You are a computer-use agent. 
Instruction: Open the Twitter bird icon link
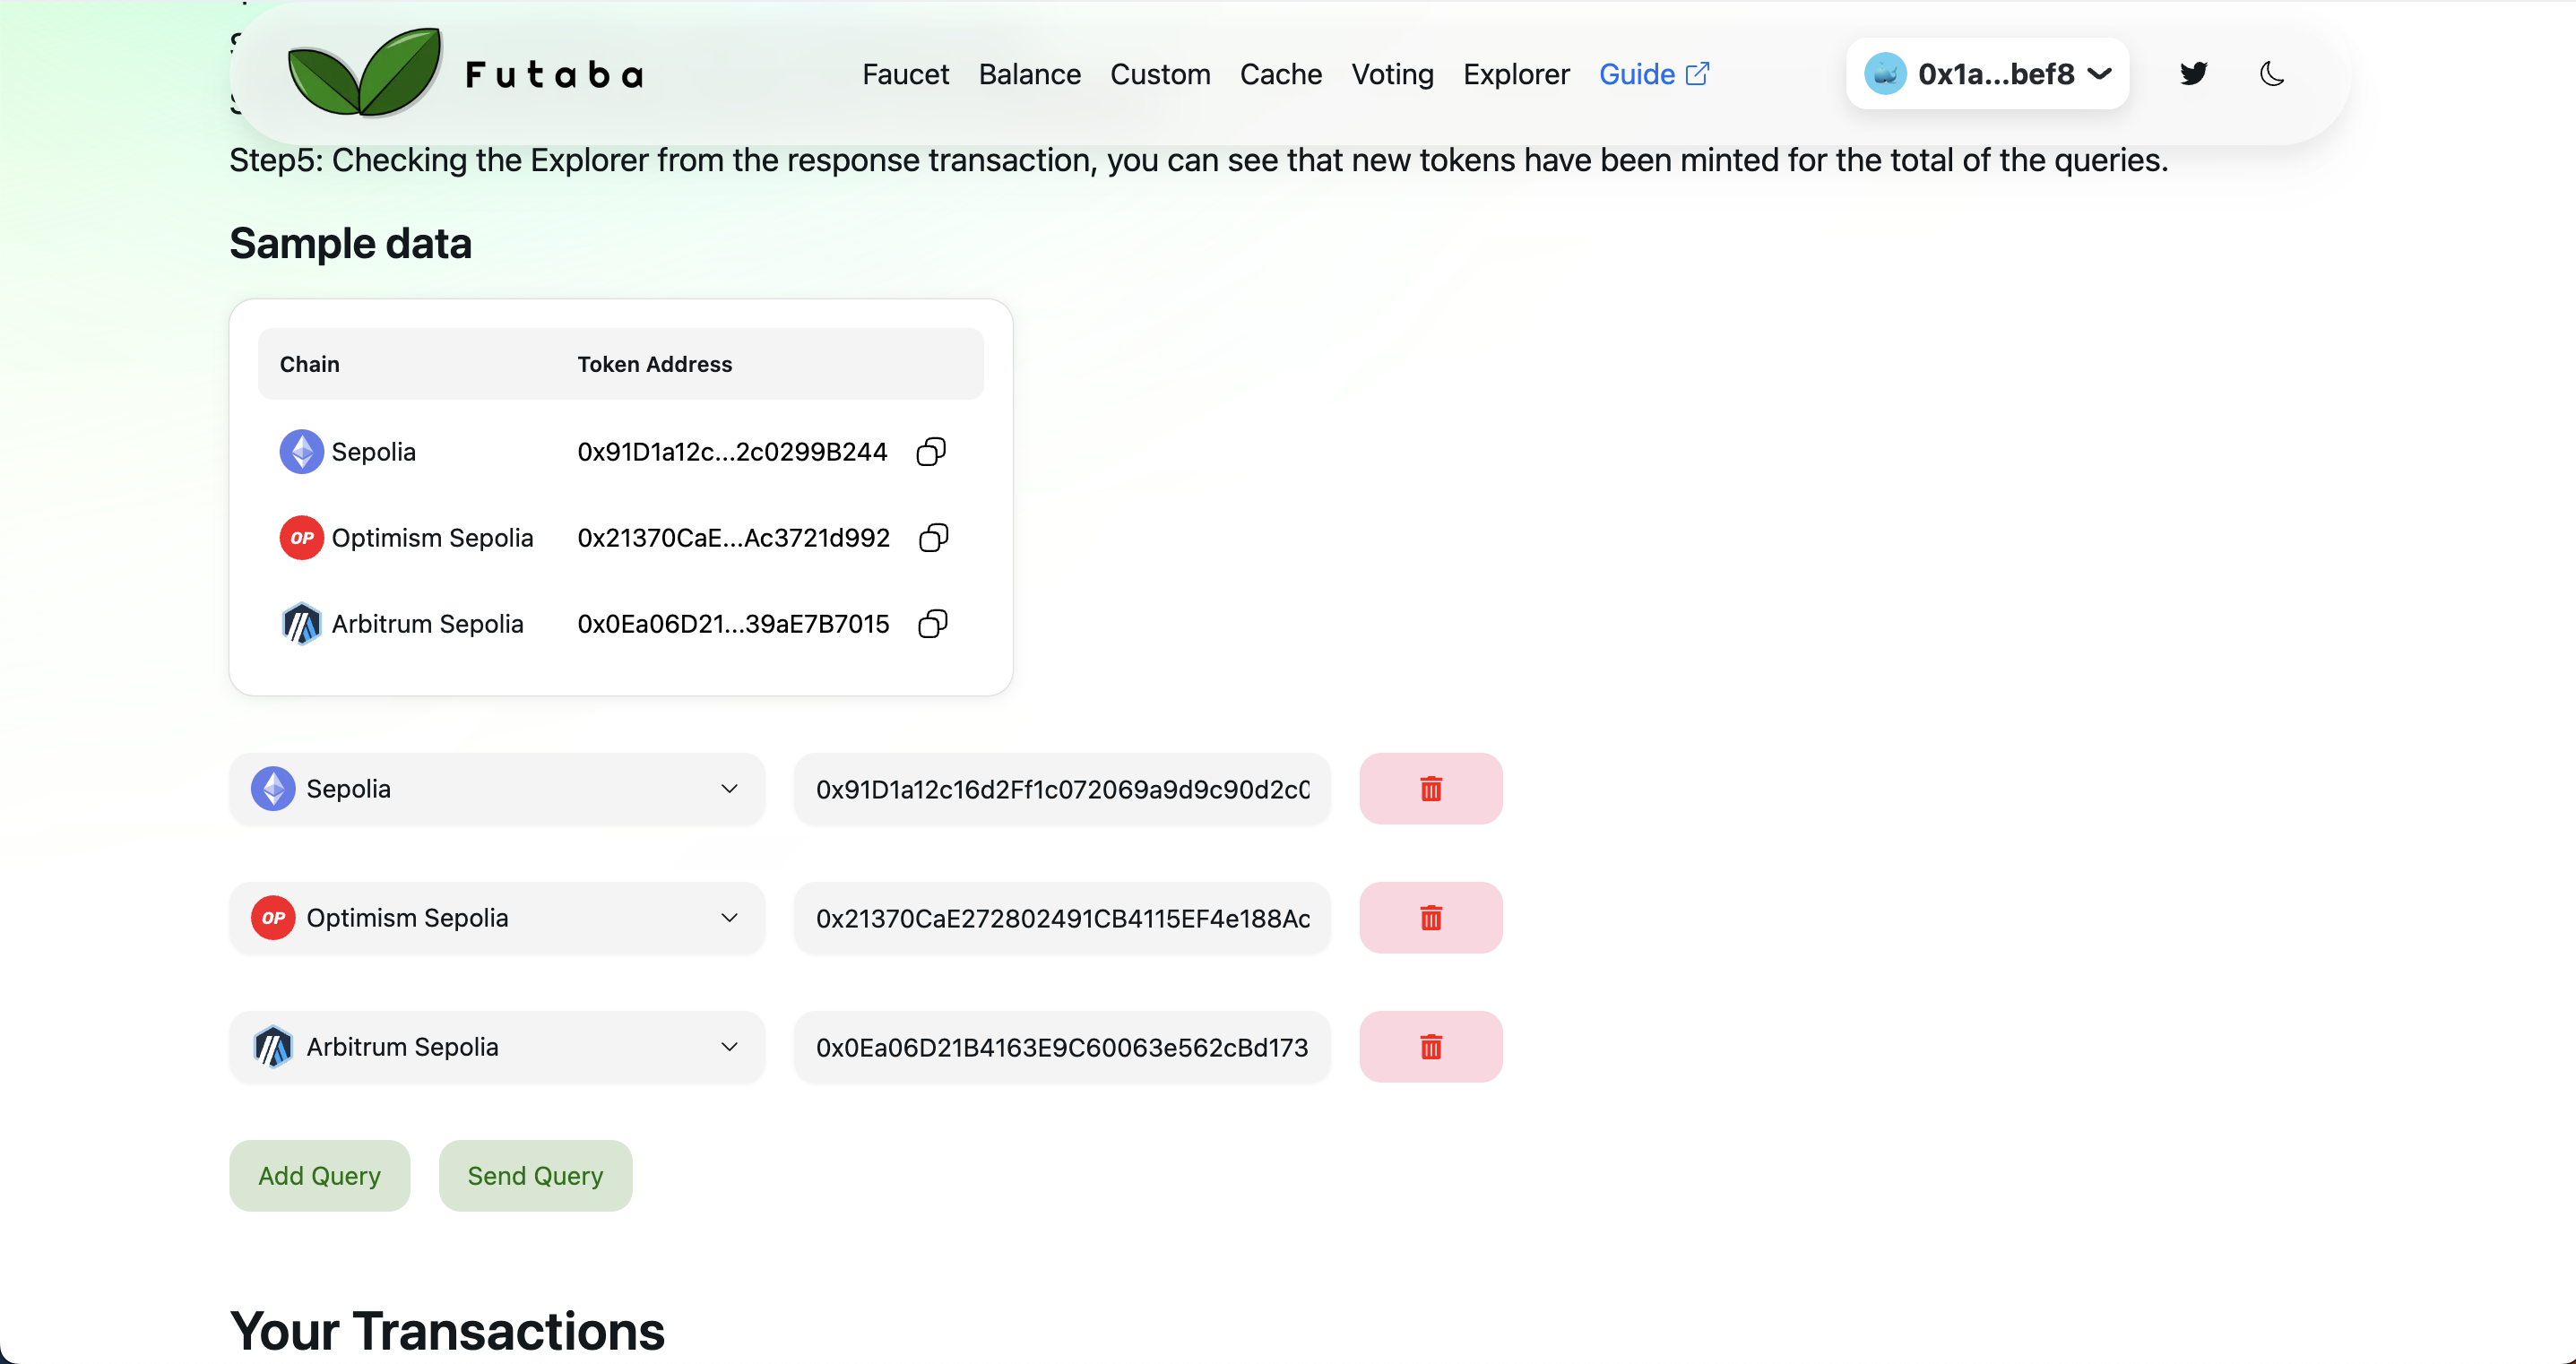[2193, 74]
